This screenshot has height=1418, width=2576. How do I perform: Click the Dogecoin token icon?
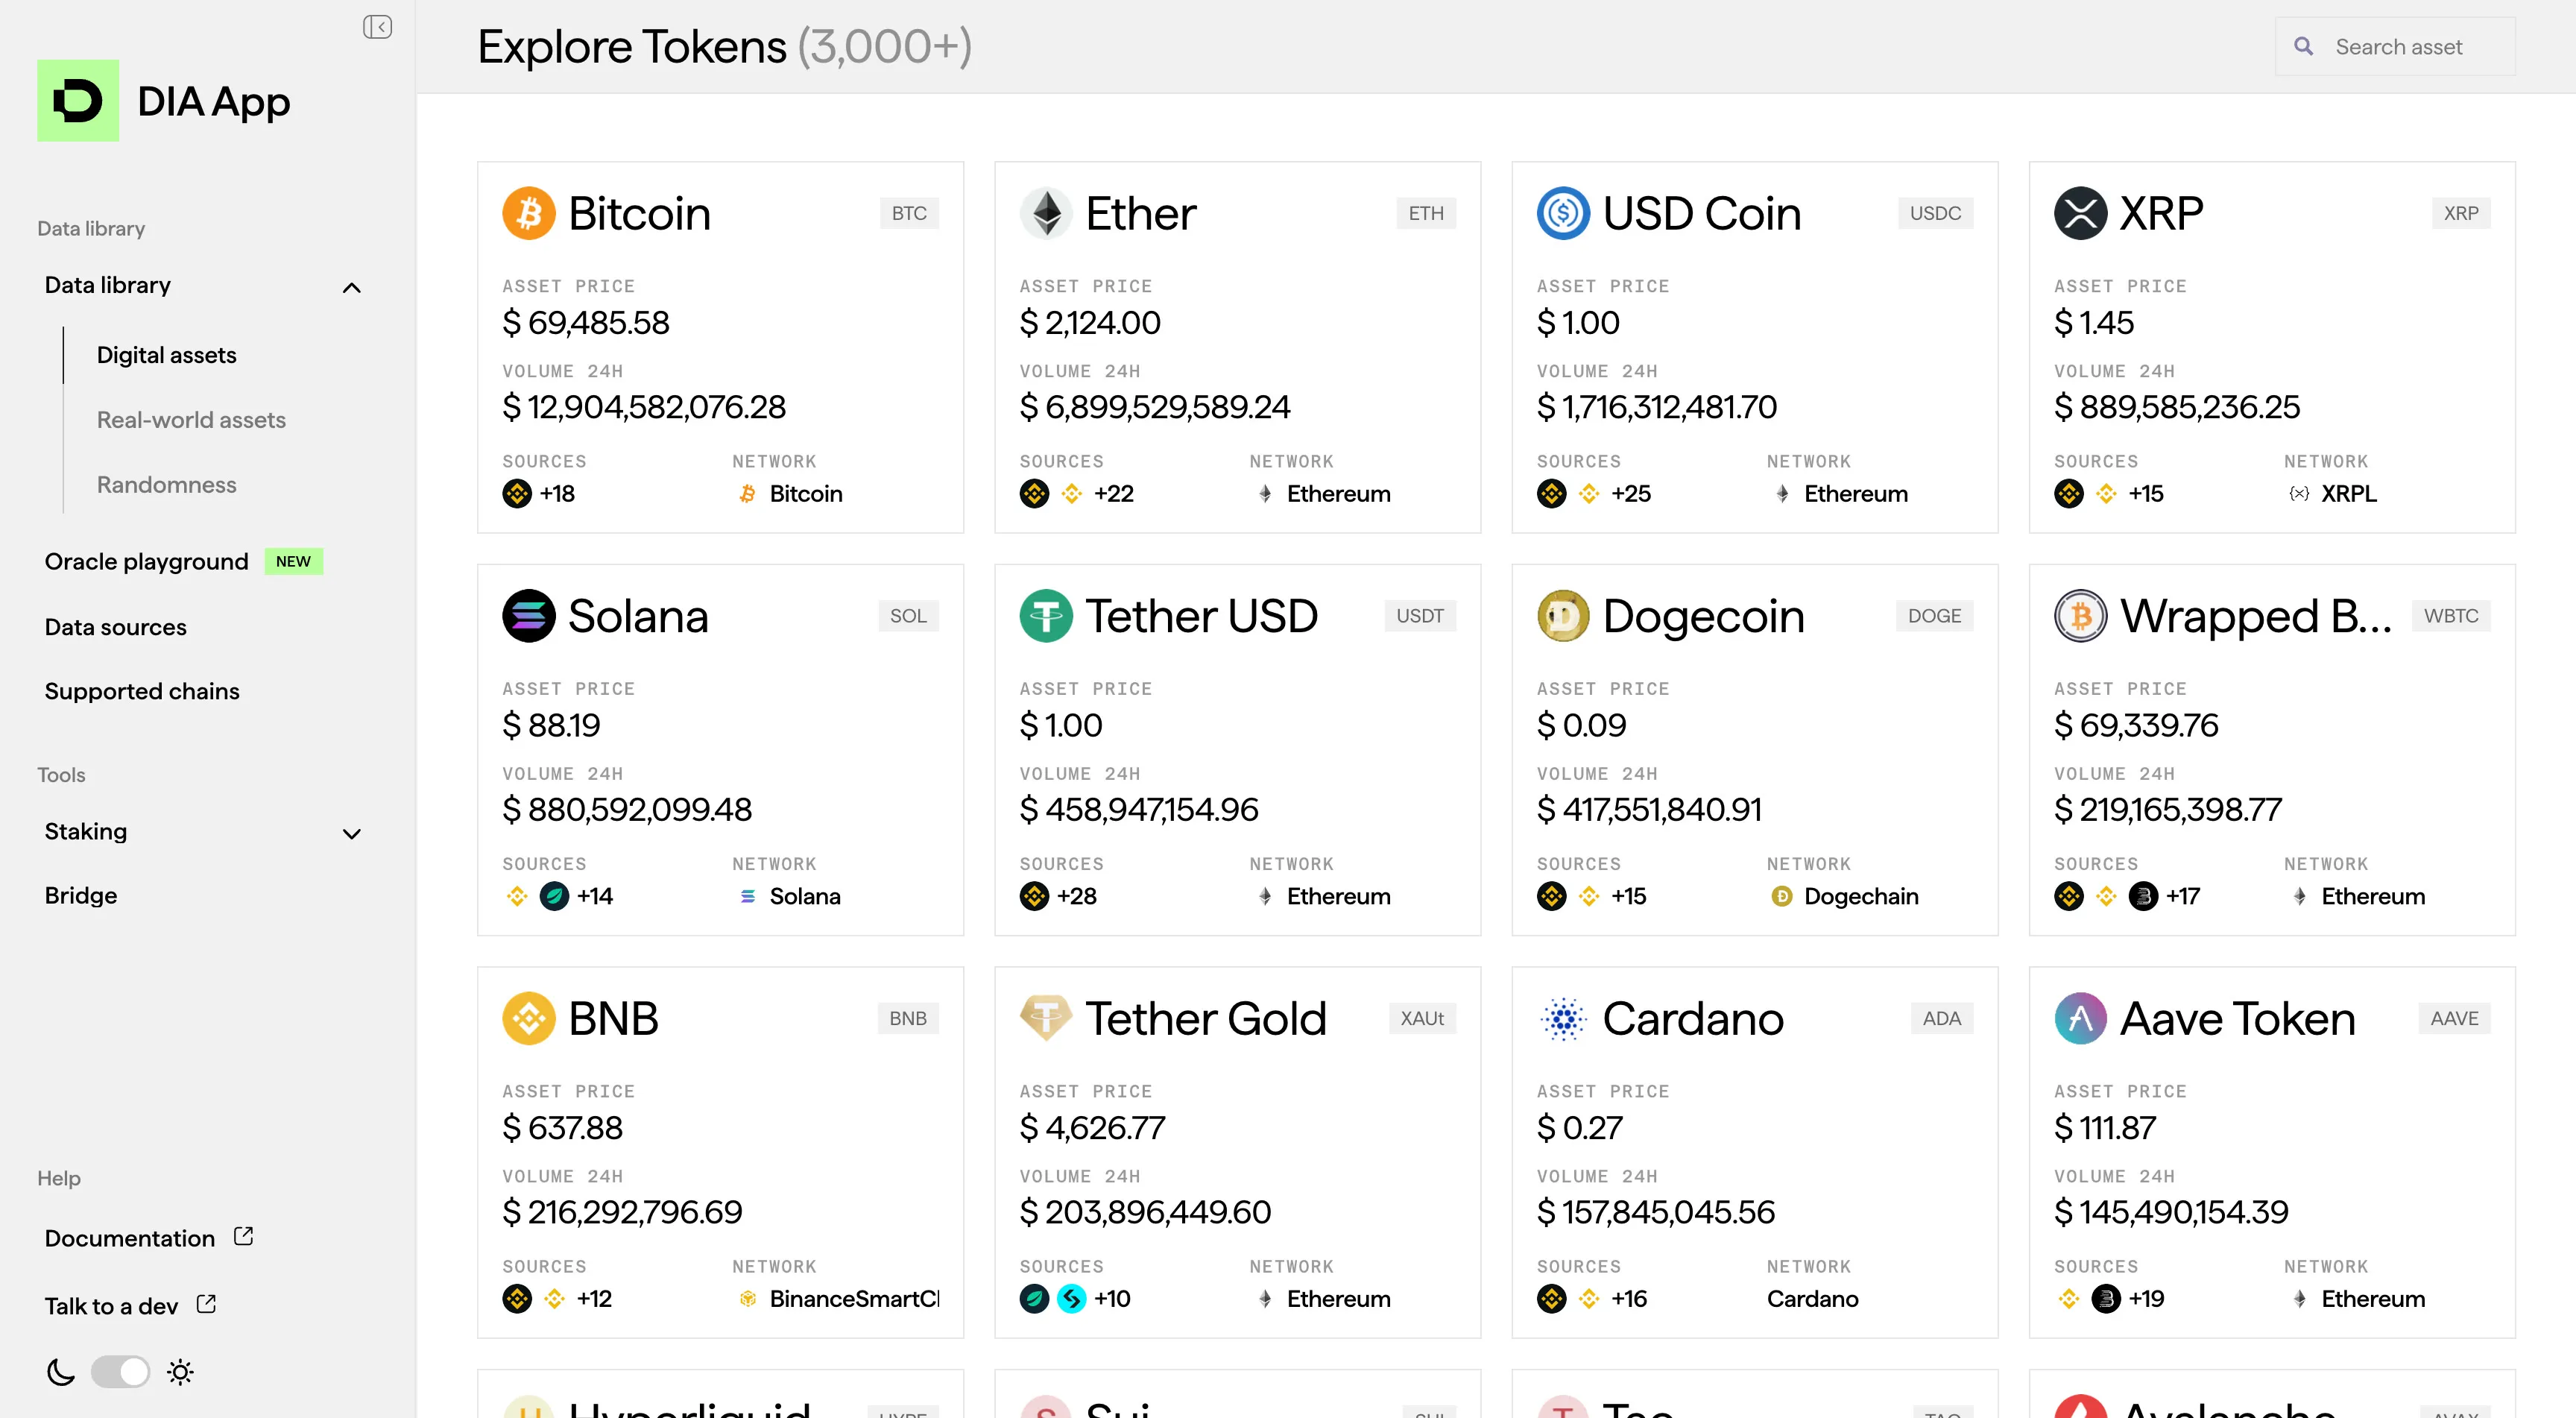[1563, 616]
